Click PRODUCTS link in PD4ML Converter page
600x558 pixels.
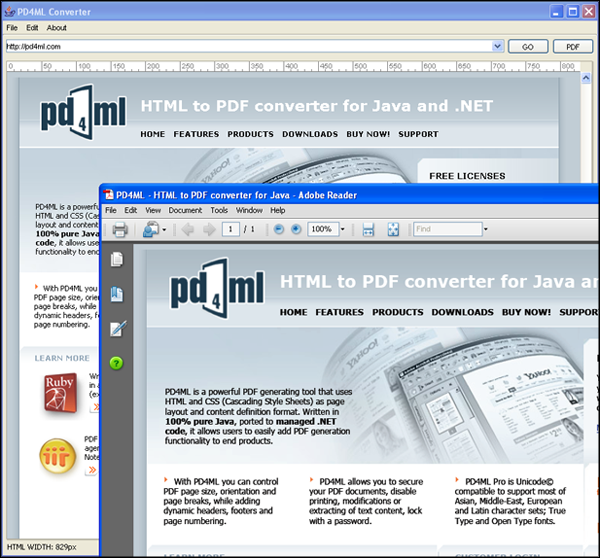tap(251, 134)
